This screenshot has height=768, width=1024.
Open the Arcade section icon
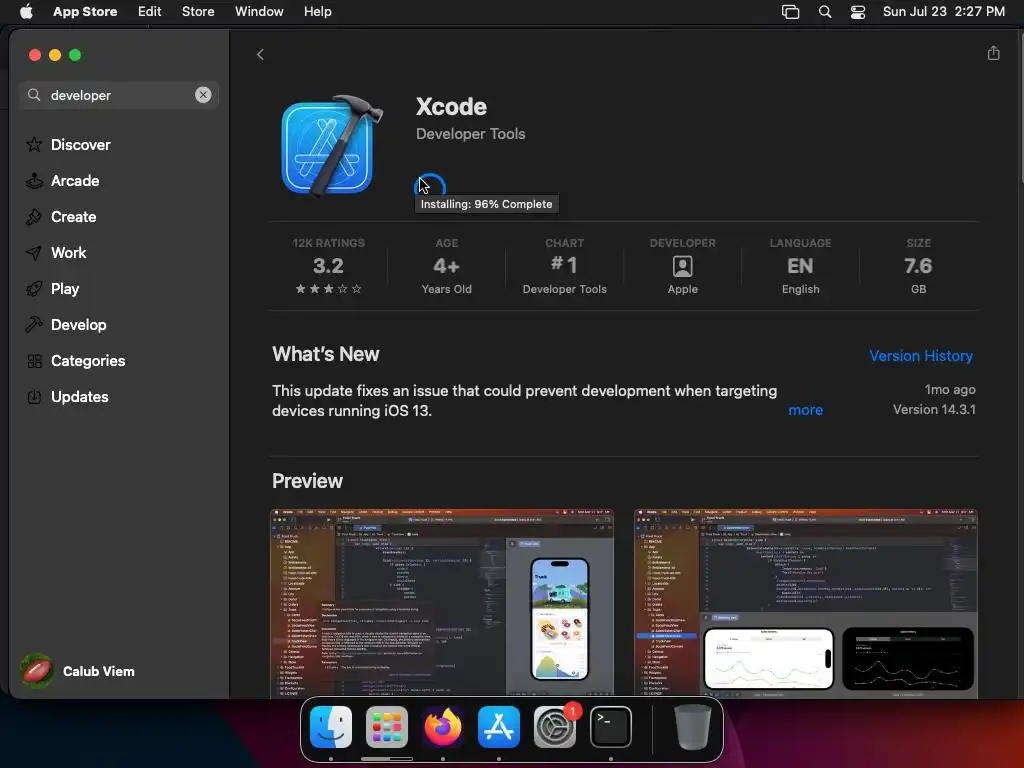tap(34, 181)
